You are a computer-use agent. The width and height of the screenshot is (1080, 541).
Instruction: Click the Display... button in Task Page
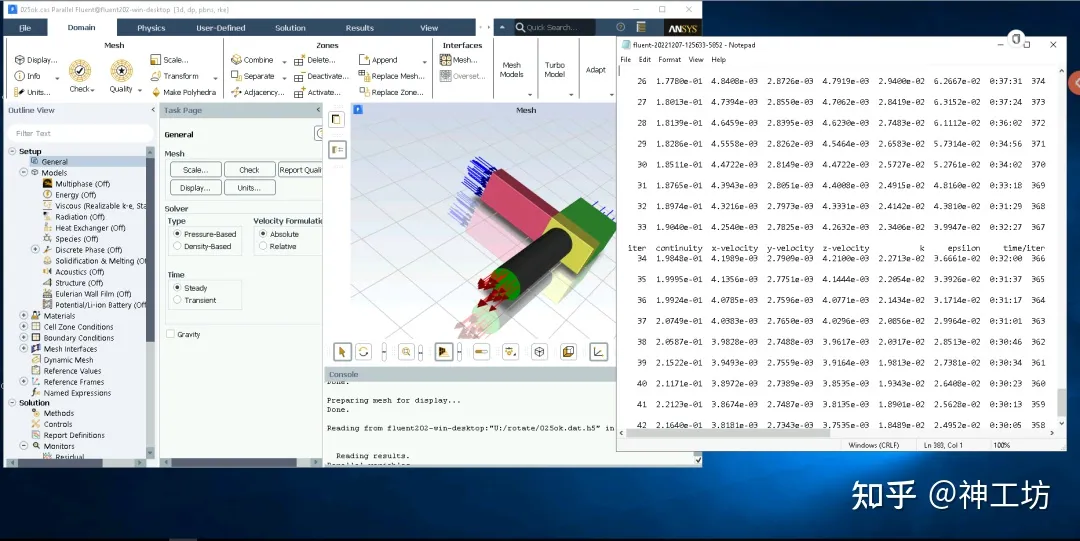click(x=196, y=187)
